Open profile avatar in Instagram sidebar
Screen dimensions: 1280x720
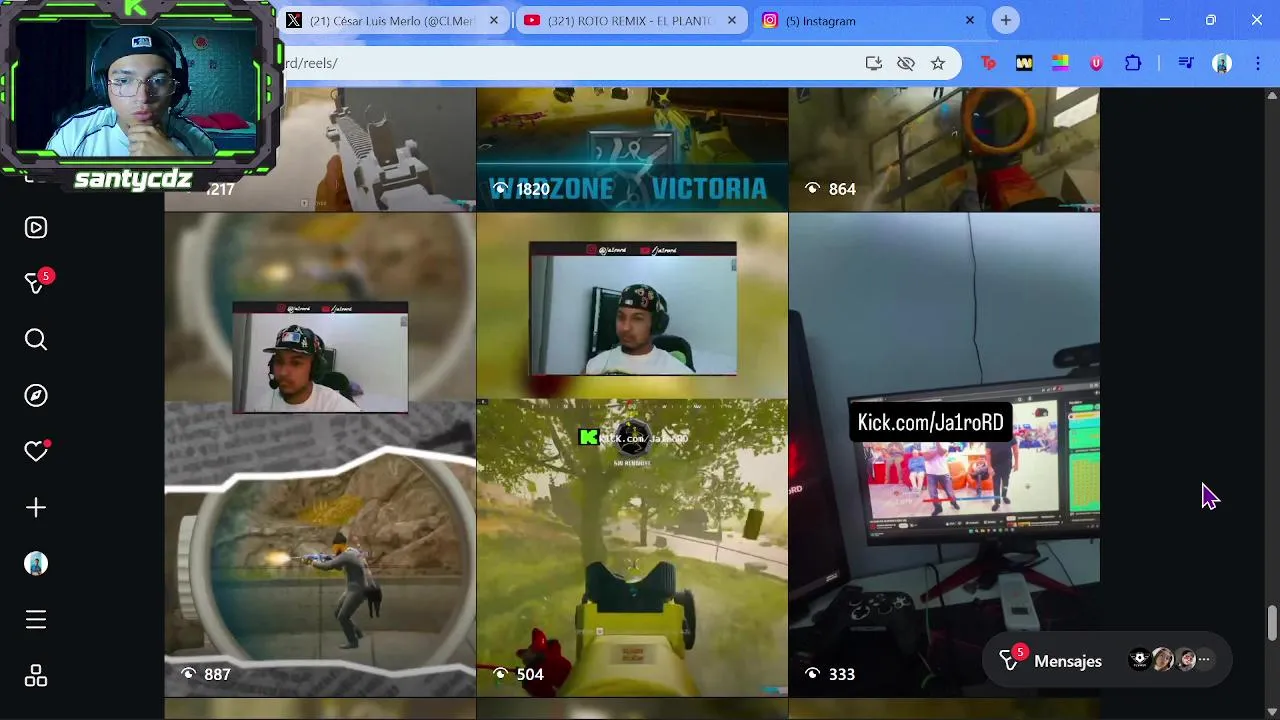[36, 564]
